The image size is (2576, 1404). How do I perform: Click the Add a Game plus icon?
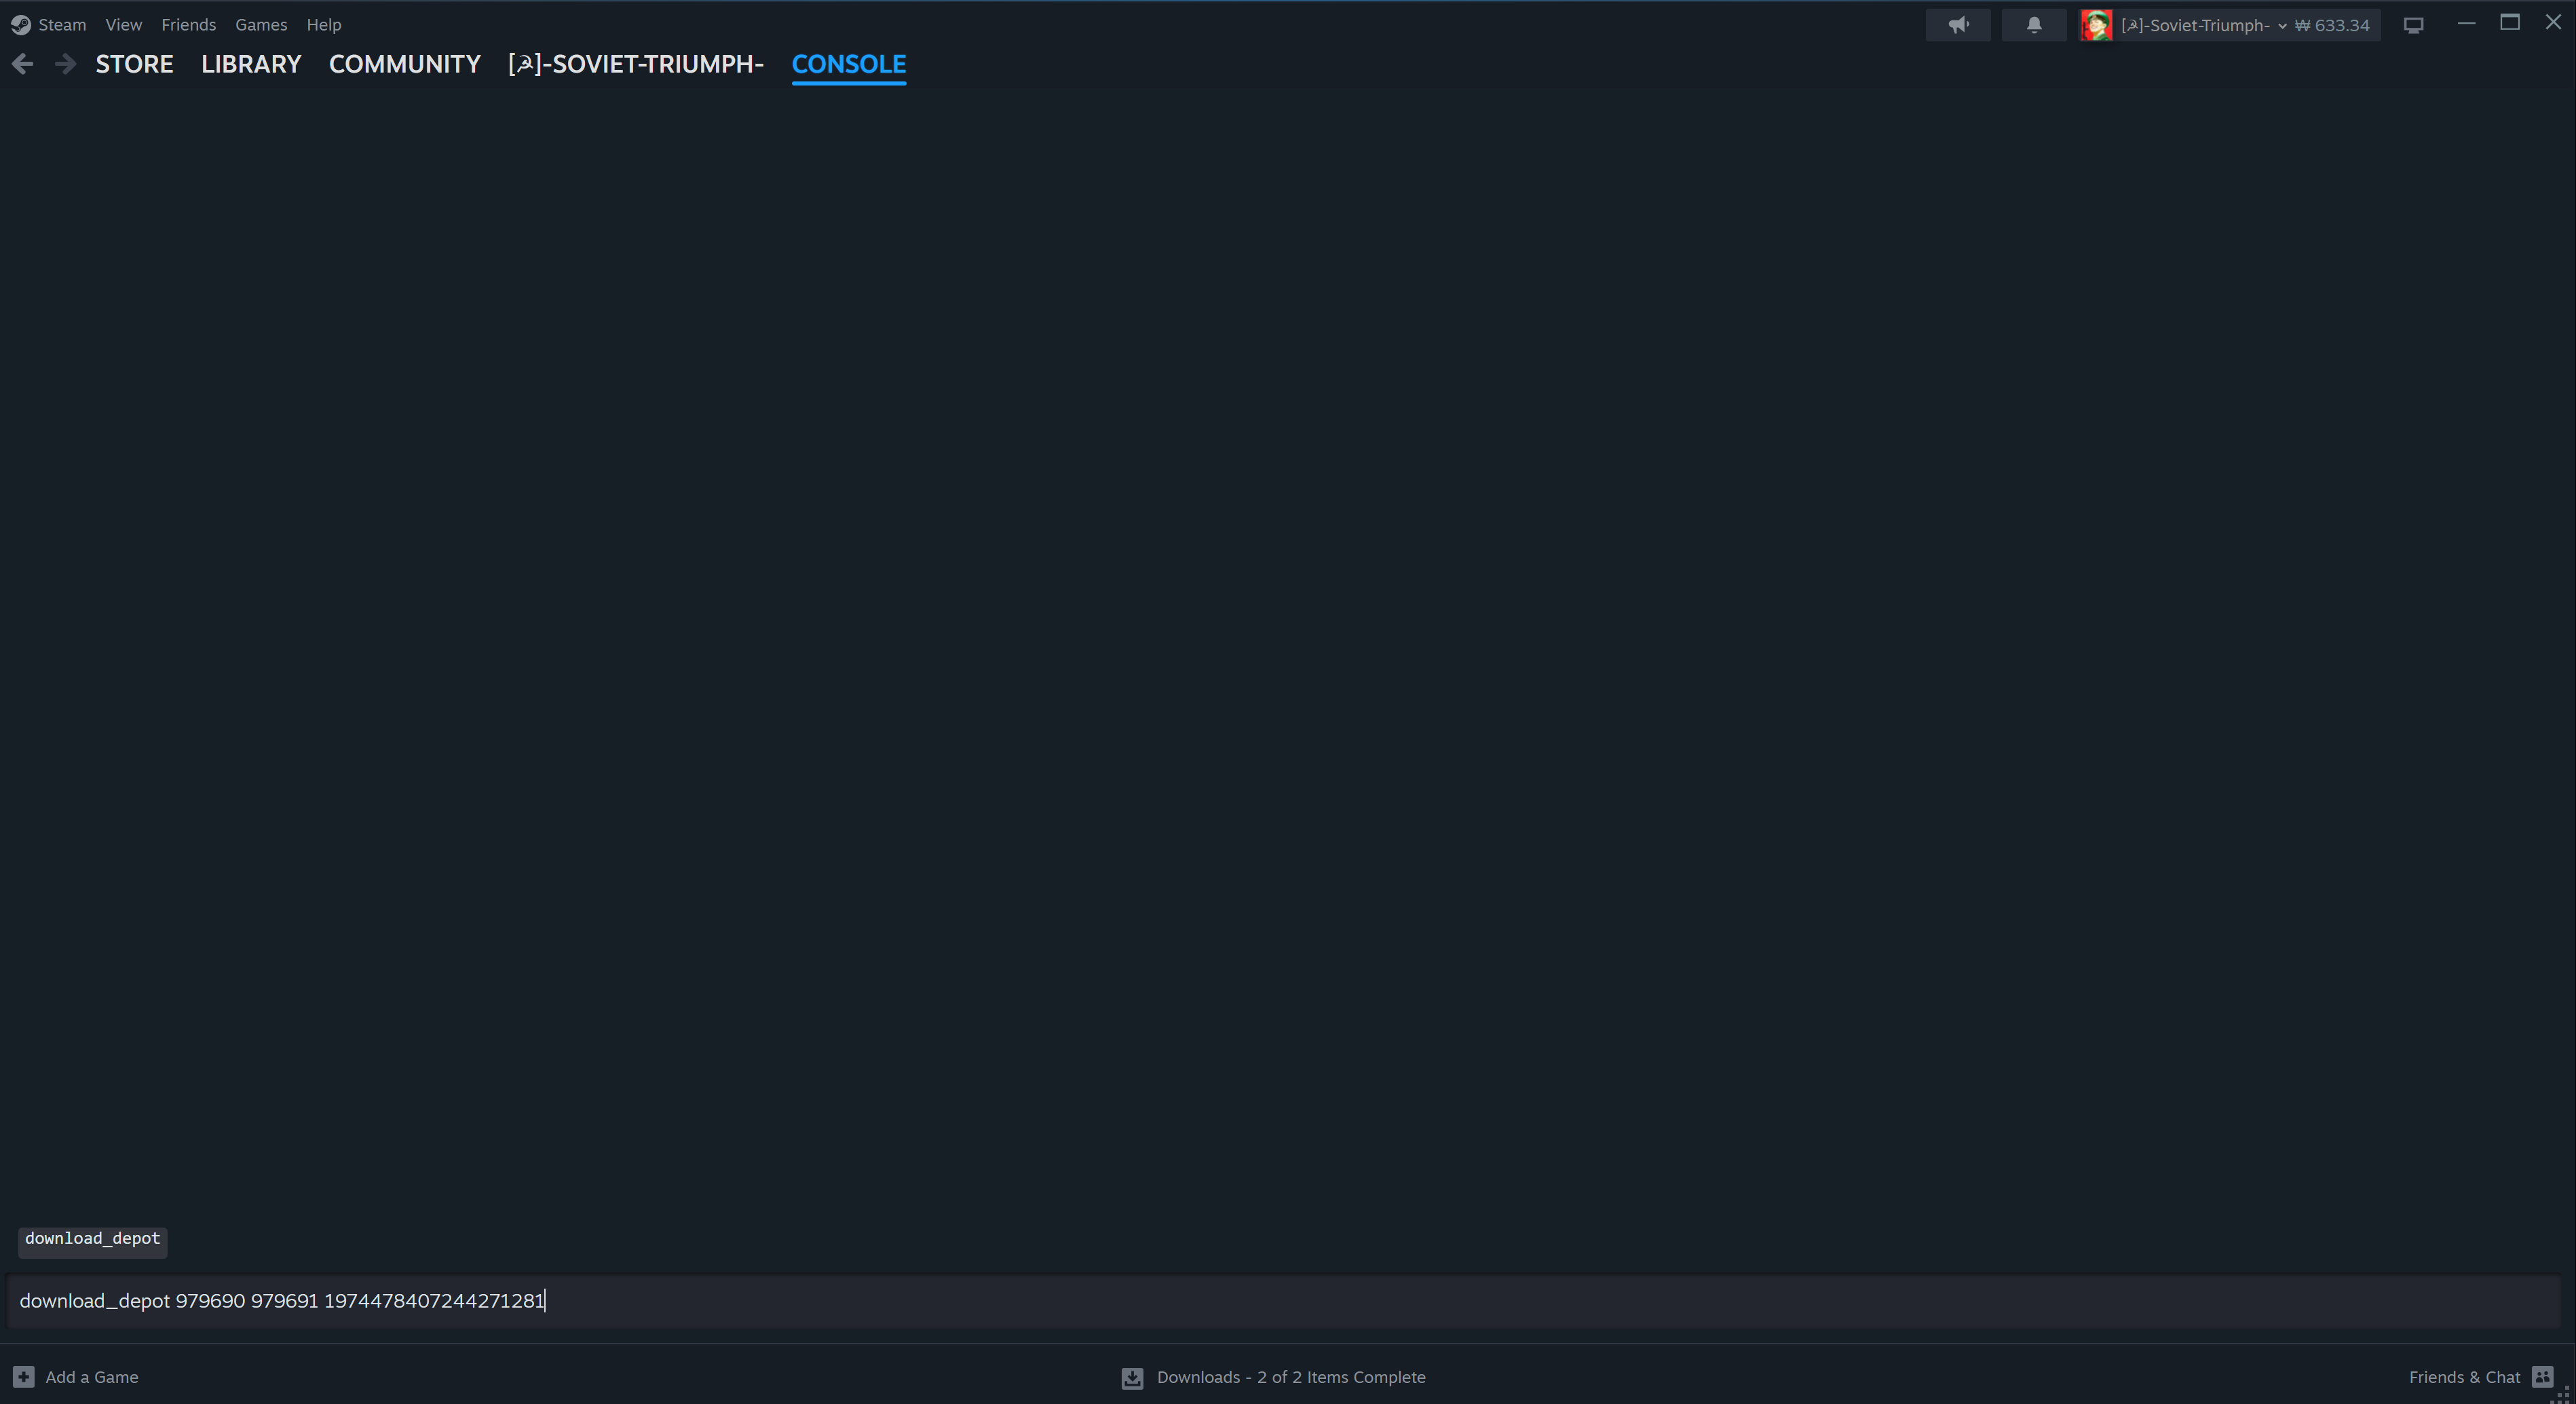pos(24,1377)
